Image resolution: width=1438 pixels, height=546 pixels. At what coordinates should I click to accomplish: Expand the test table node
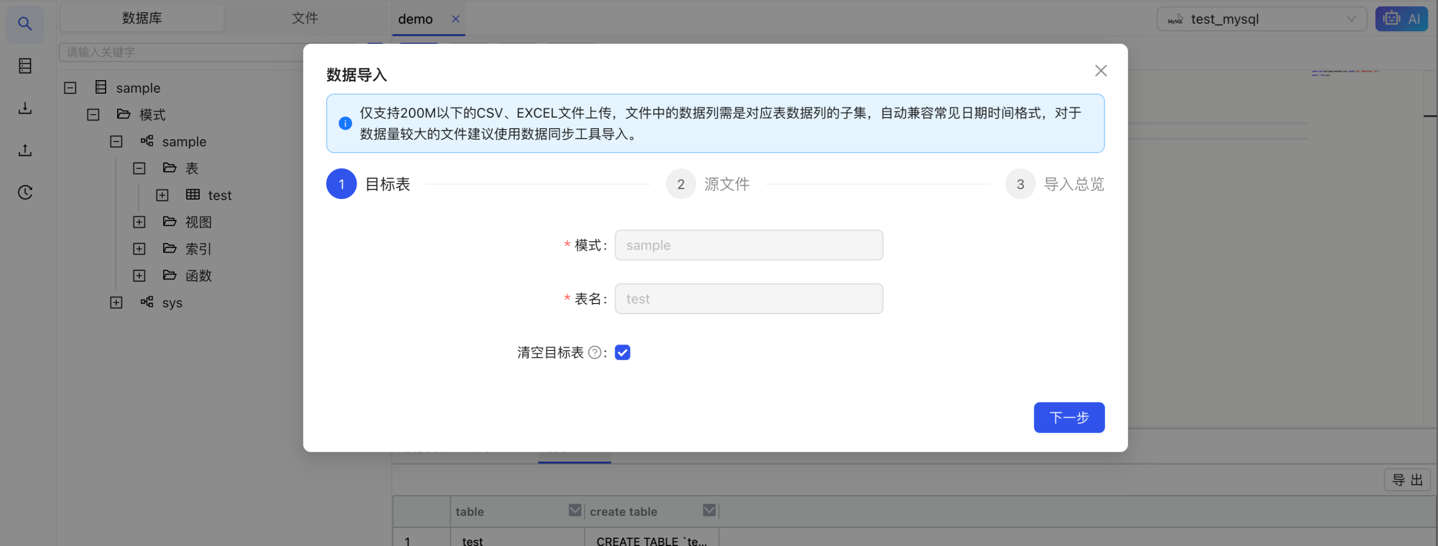162,195
